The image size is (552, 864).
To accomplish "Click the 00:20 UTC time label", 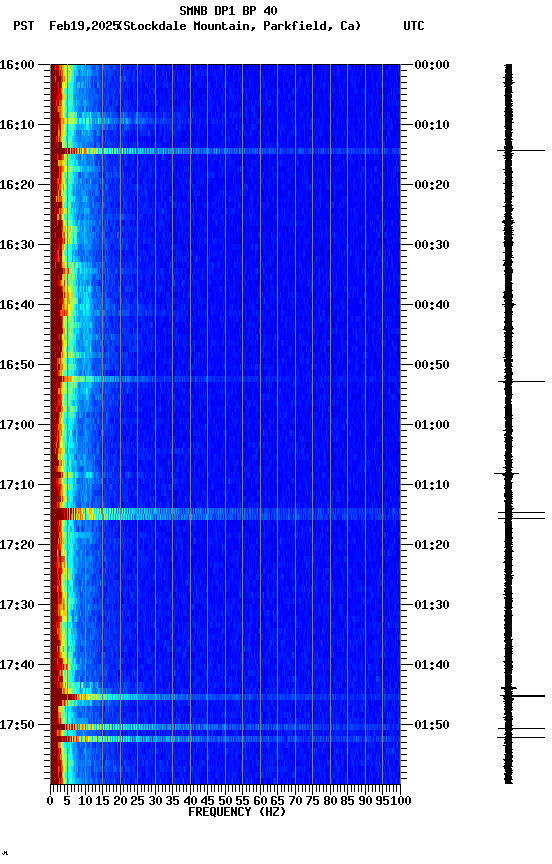I will pyautogui.click(x=432, y=185).
